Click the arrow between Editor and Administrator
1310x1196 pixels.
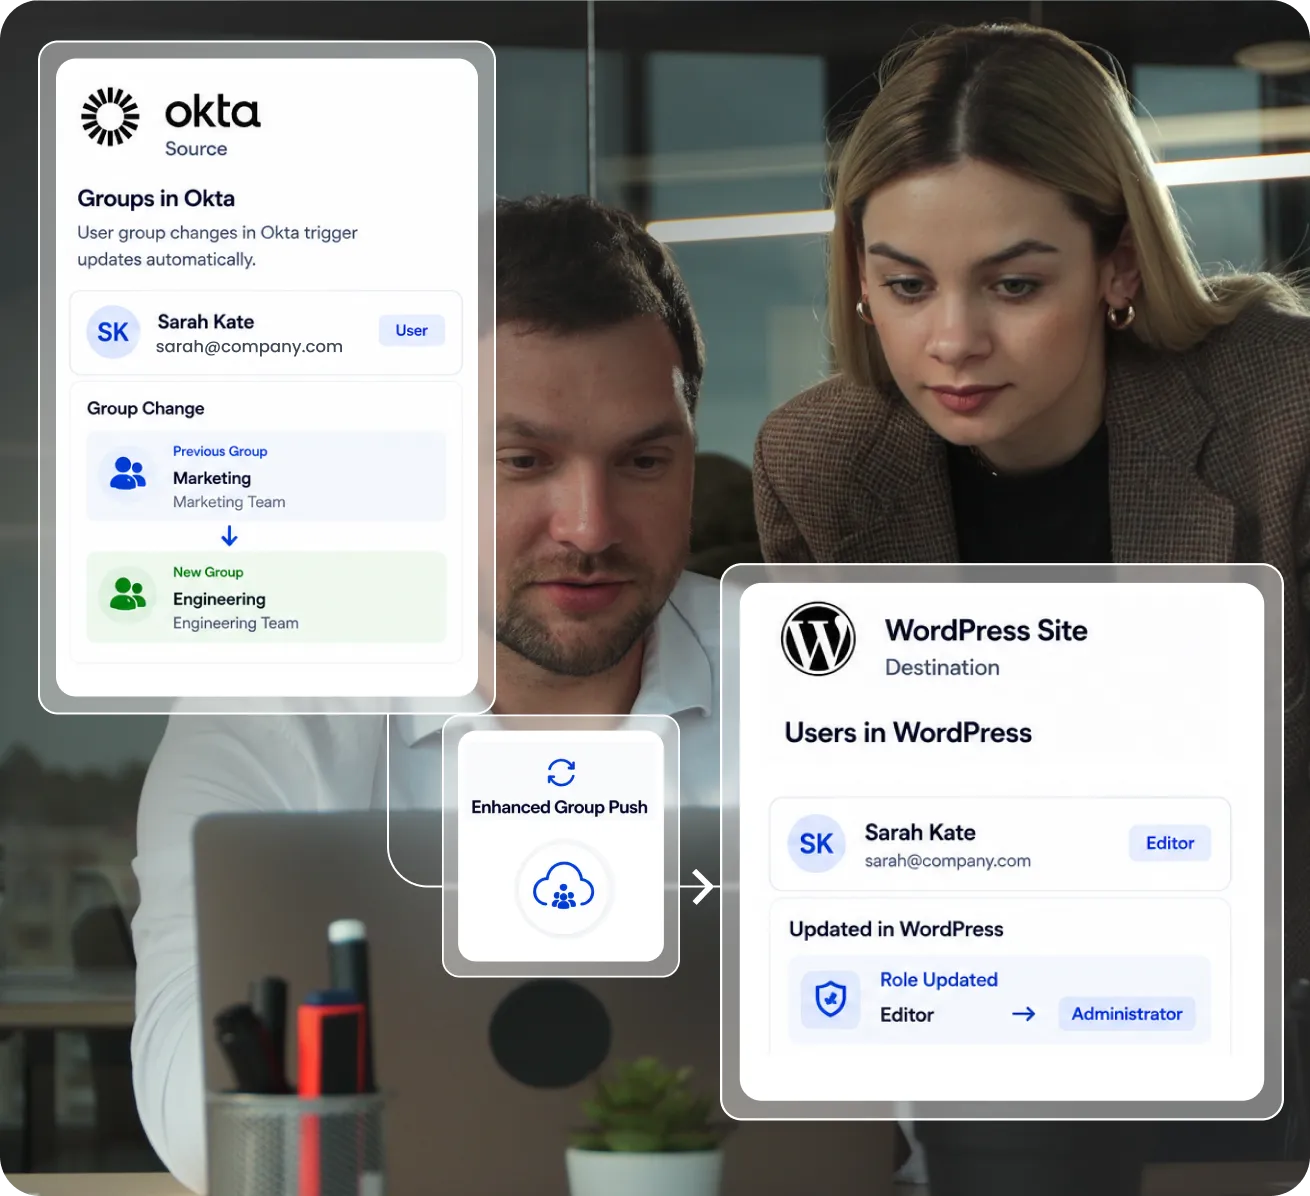click(1023, 1014)
